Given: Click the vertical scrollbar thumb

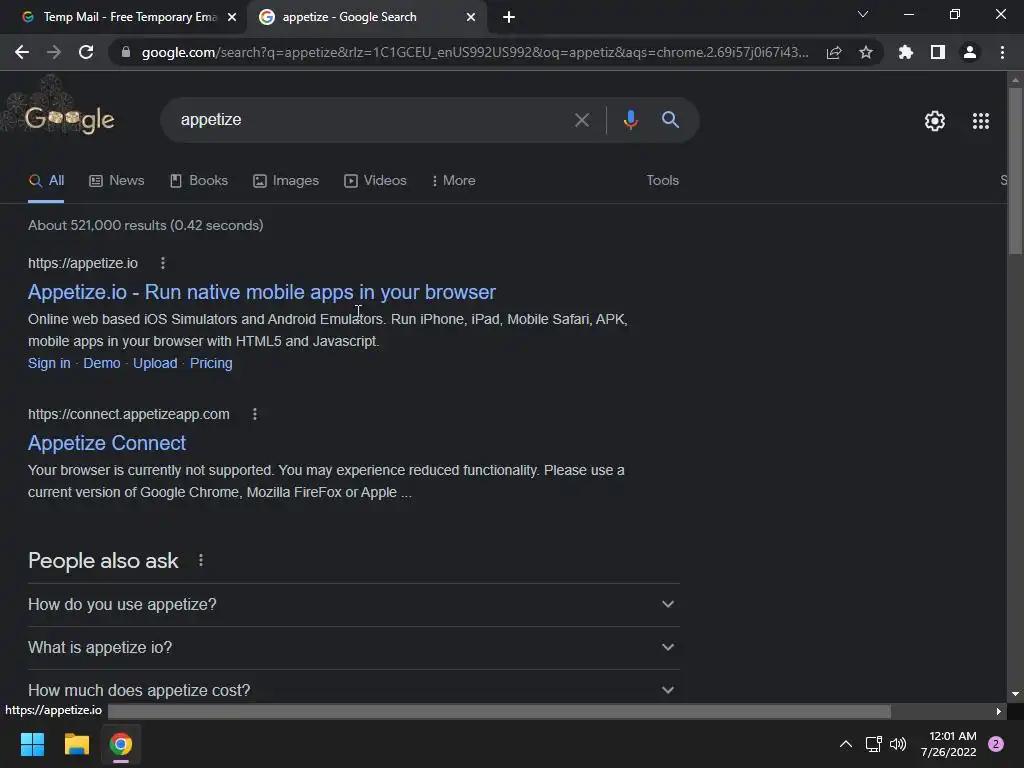Looking at the screenshot, I should point(1015,171).
